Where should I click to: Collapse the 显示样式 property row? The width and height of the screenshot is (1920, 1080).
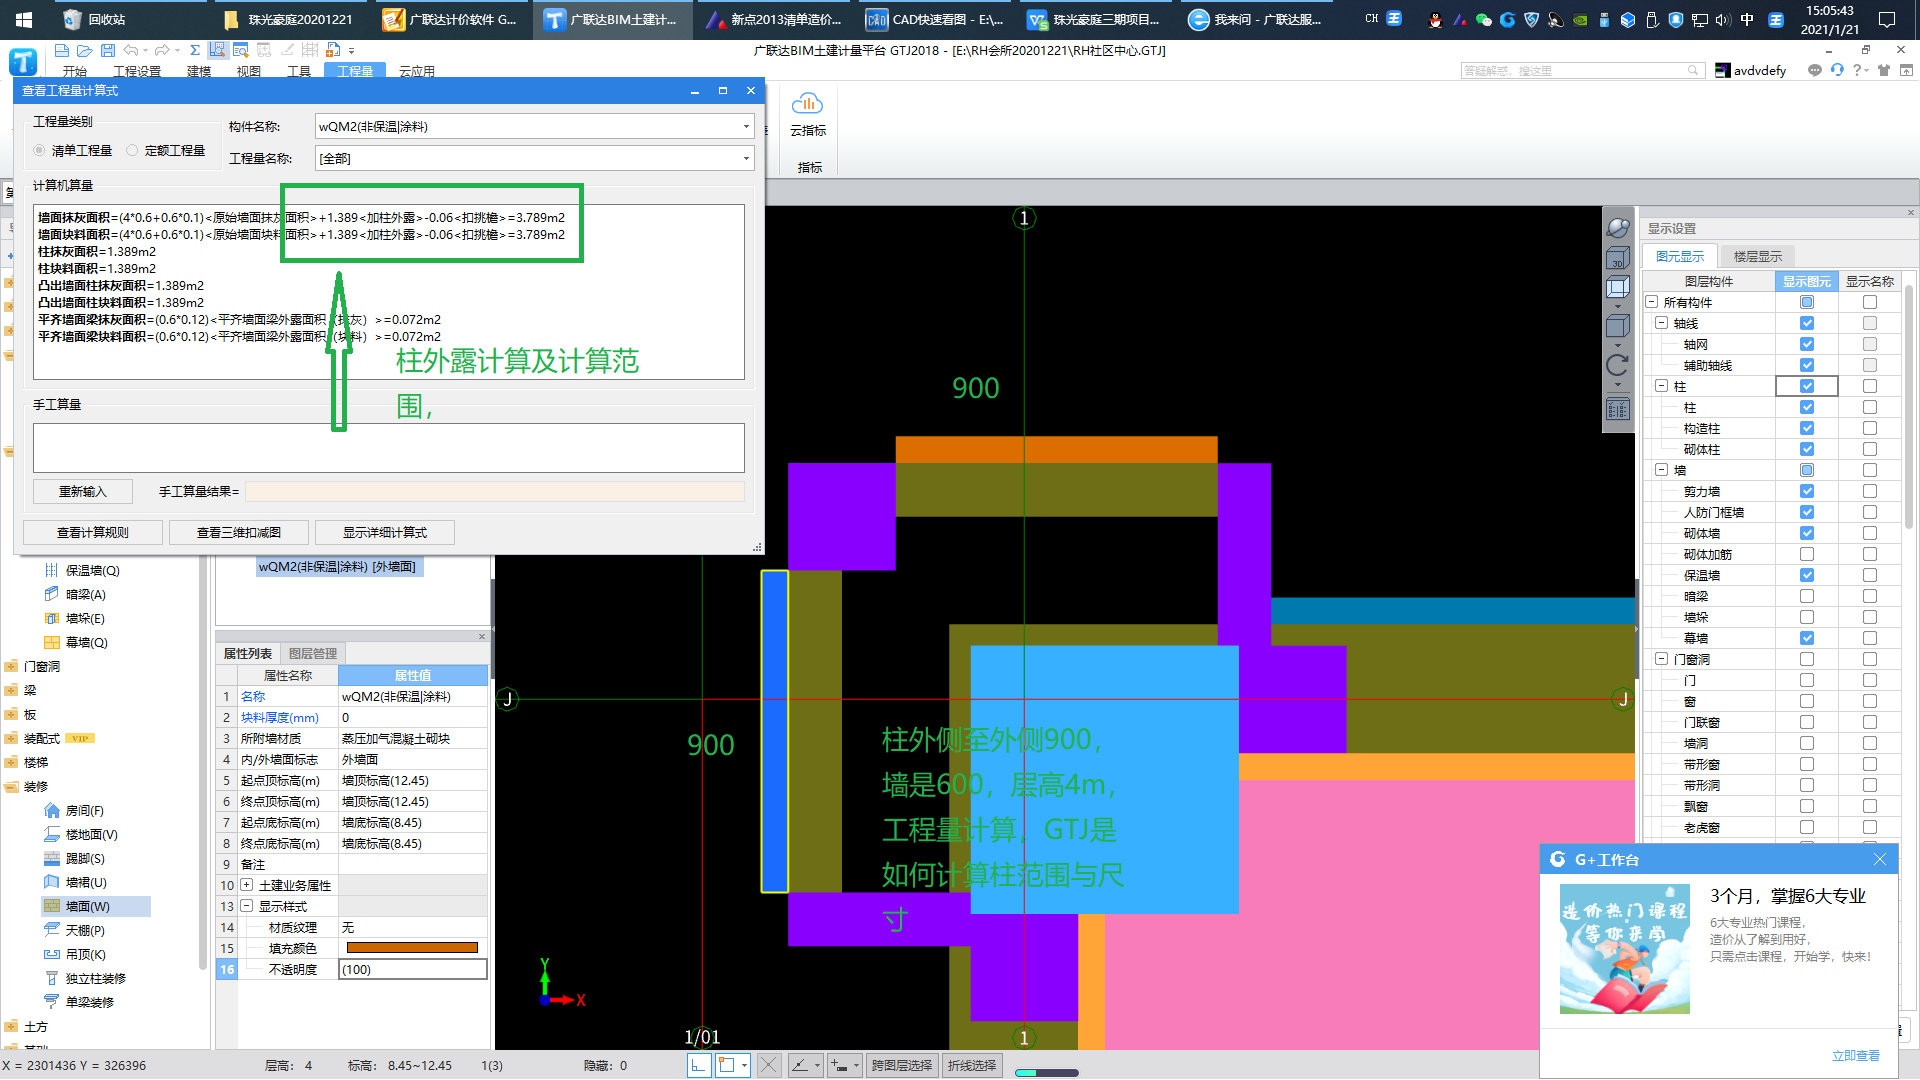(x=247, y=906)
